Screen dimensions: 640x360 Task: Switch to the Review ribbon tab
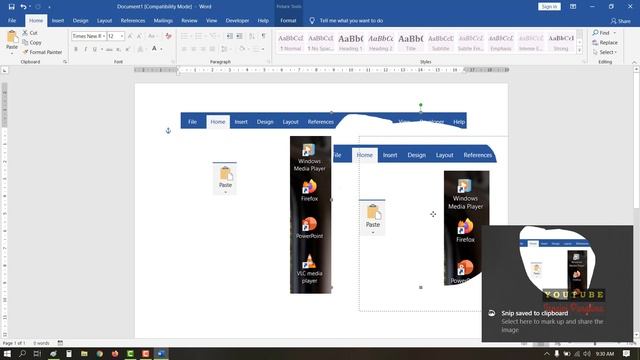click(189, 20)
